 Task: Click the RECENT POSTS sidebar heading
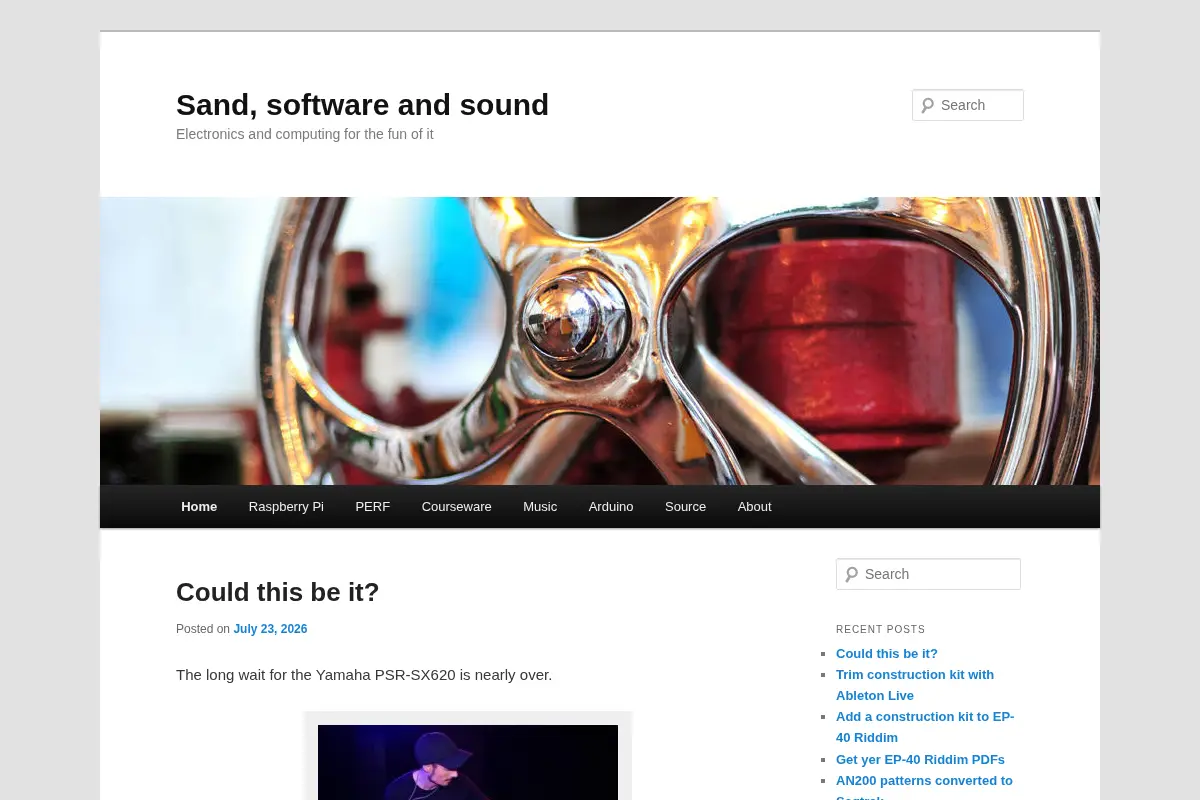tap(881, 630)
